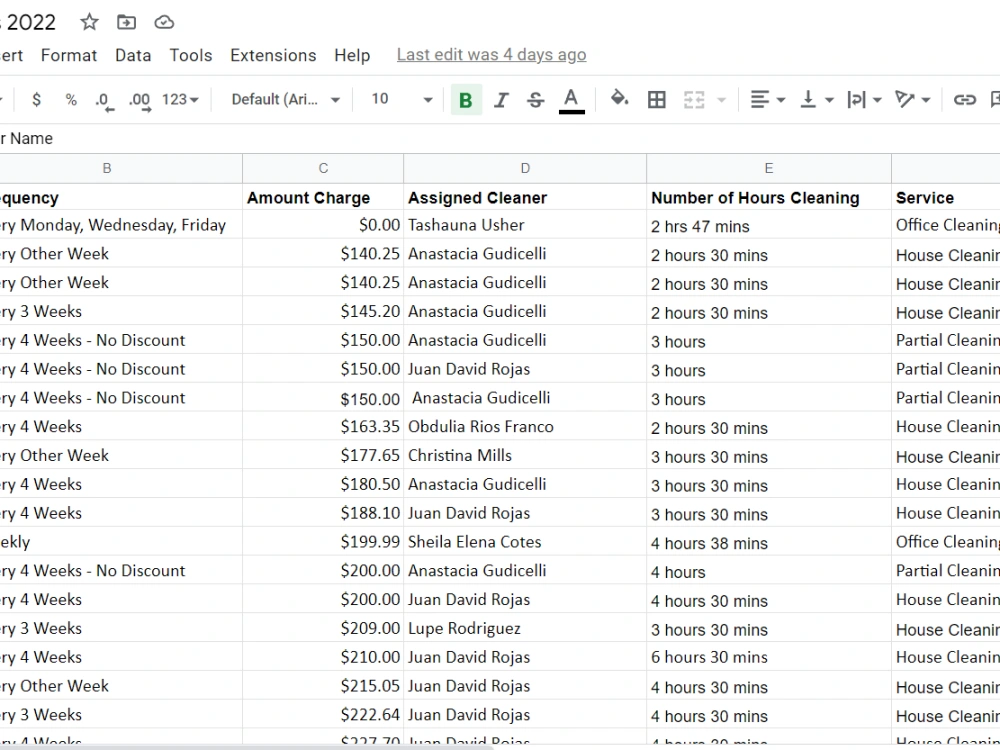This screenshot has height=750, width=1000.
Task: Open the Tools menu
Action: (191, 55)
